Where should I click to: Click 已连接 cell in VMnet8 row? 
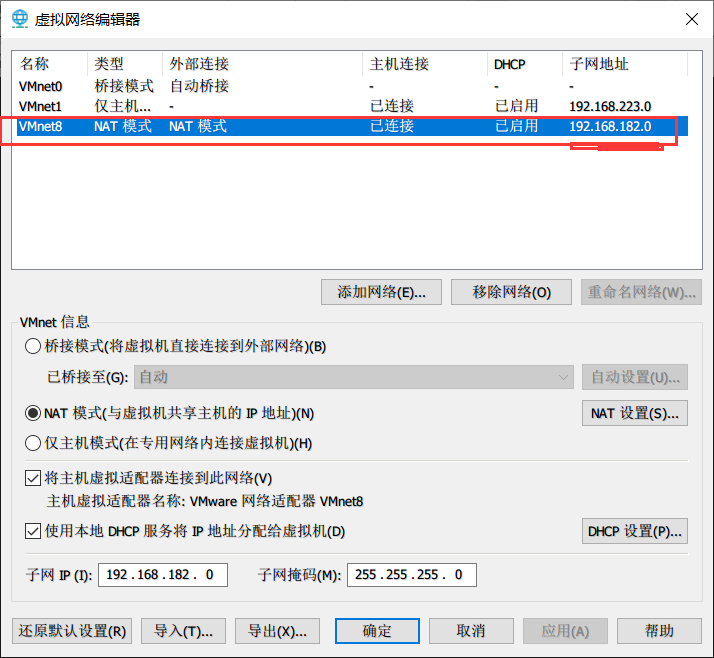tap(392, 126)
